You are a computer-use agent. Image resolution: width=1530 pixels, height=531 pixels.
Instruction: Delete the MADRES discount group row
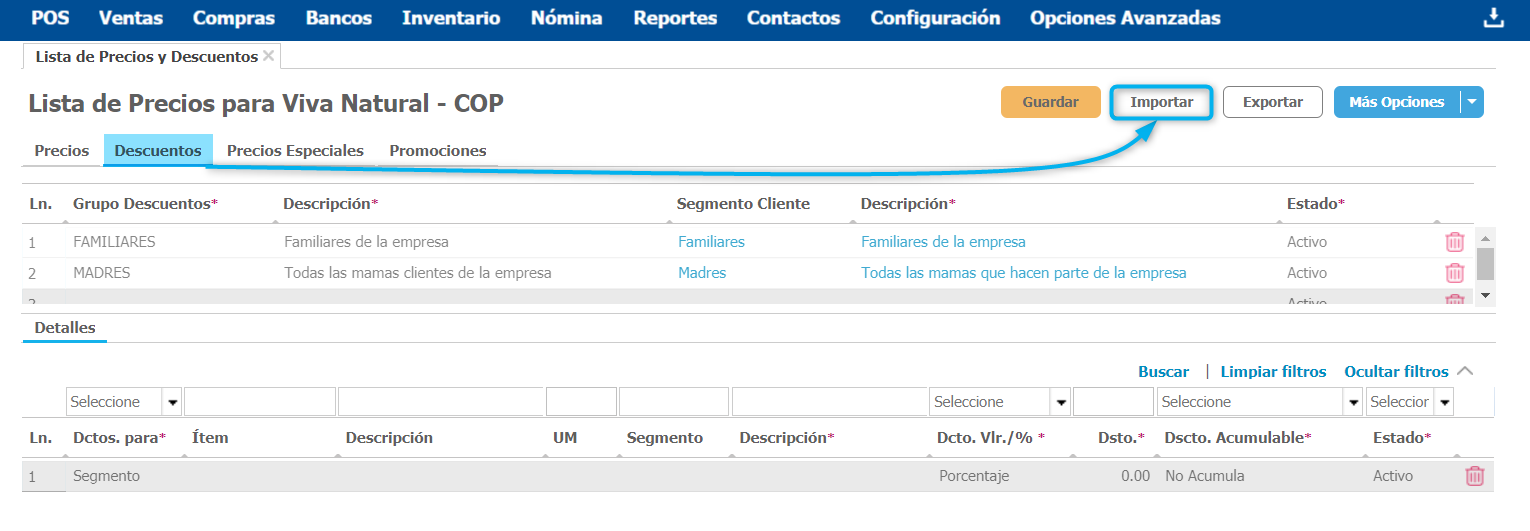coord(1455,273)
